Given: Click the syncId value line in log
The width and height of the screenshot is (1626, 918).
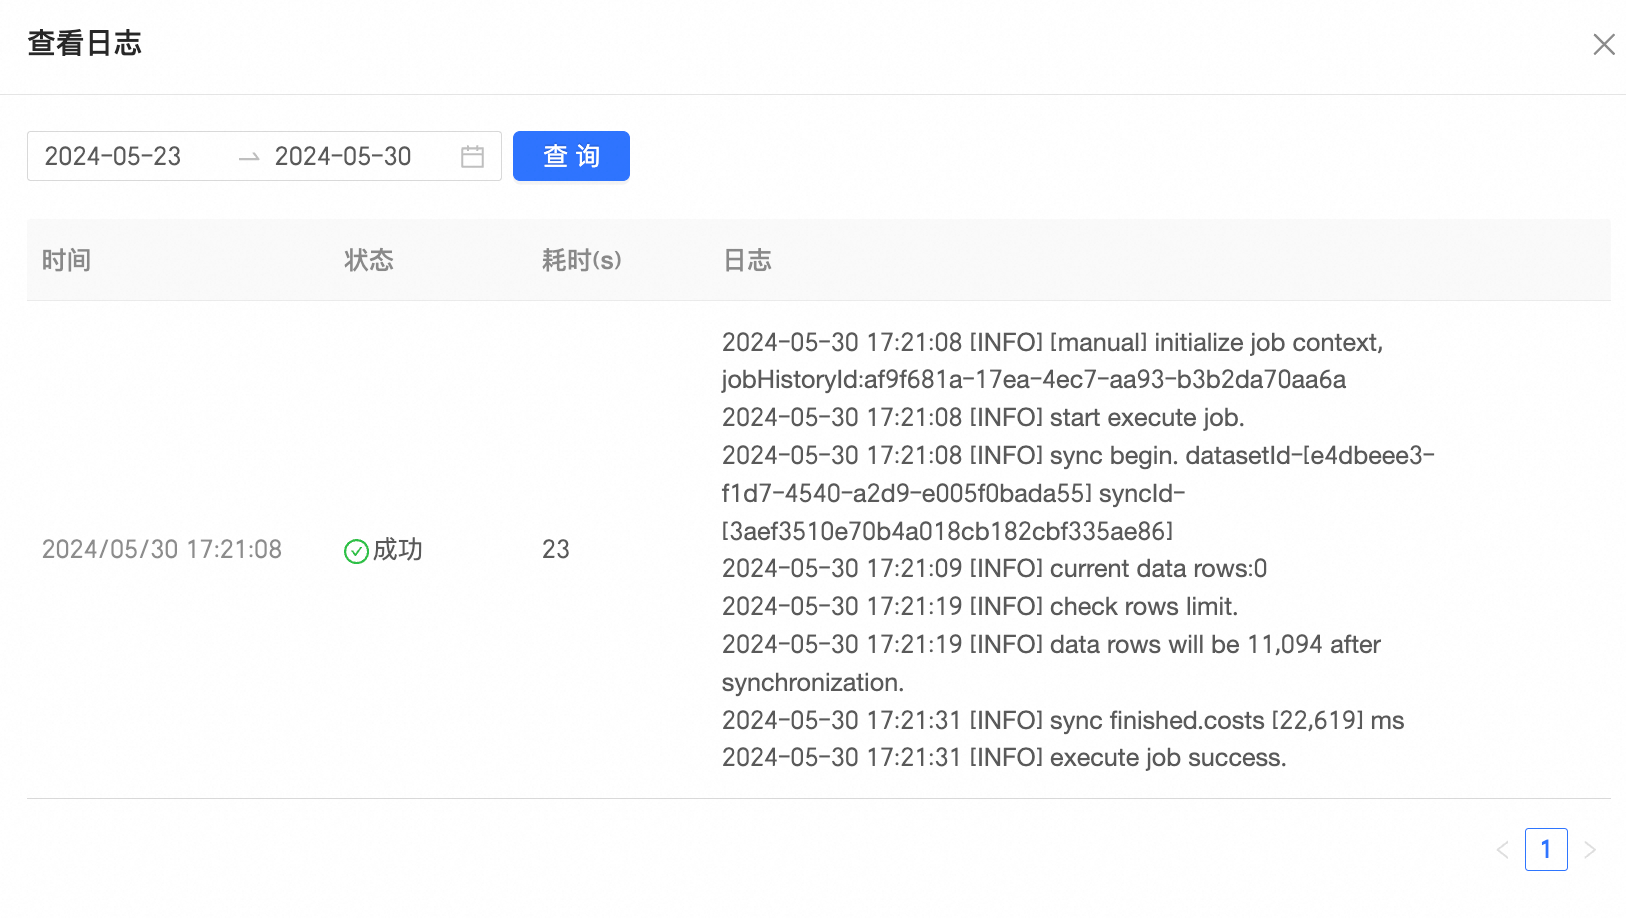Looking at the screenshot, I should [x=948, y=531].
